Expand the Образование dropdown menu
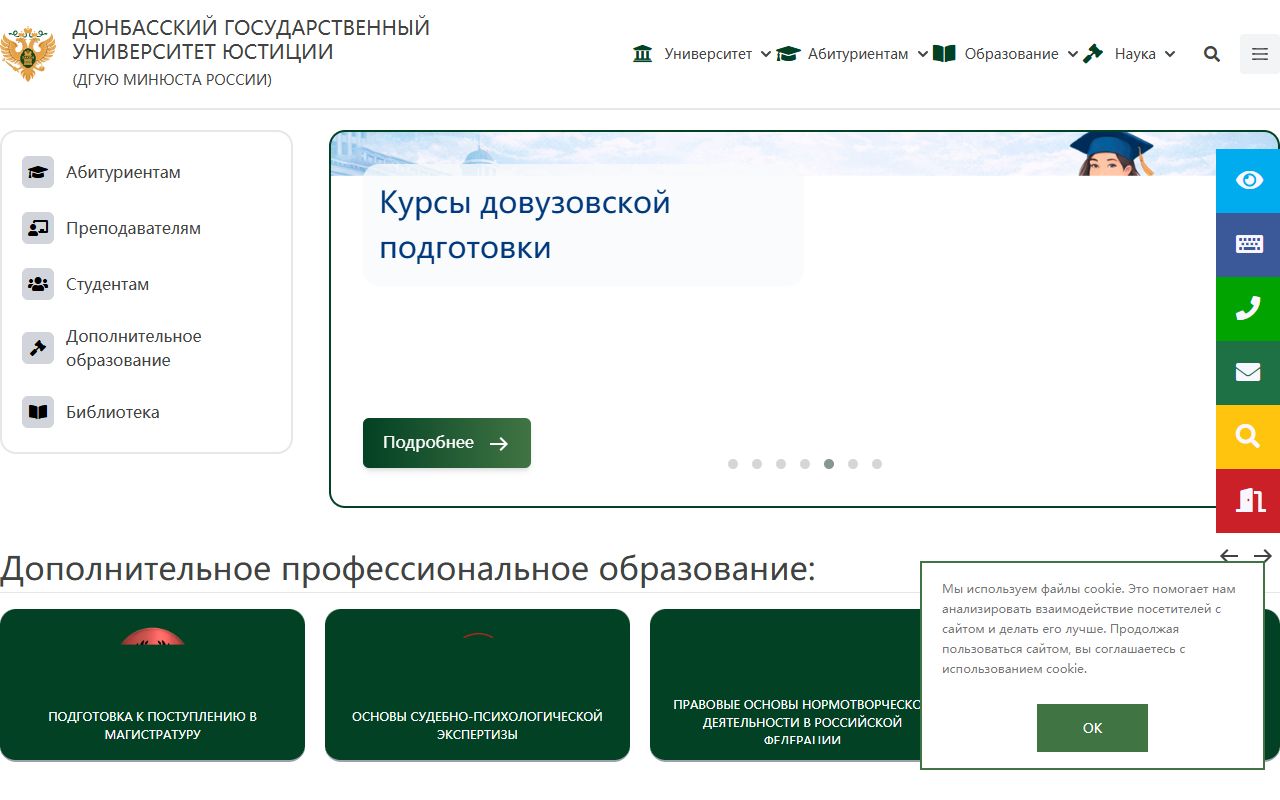 click(x=1072, y=54)
